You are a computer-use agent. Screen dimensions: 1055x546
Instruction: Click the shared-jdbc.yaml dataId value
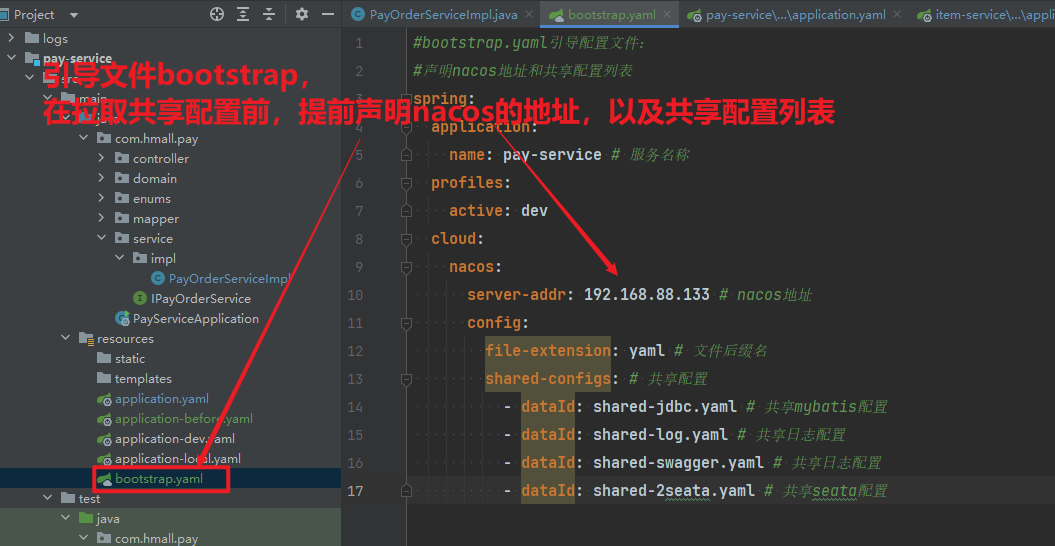coord(664,407)
